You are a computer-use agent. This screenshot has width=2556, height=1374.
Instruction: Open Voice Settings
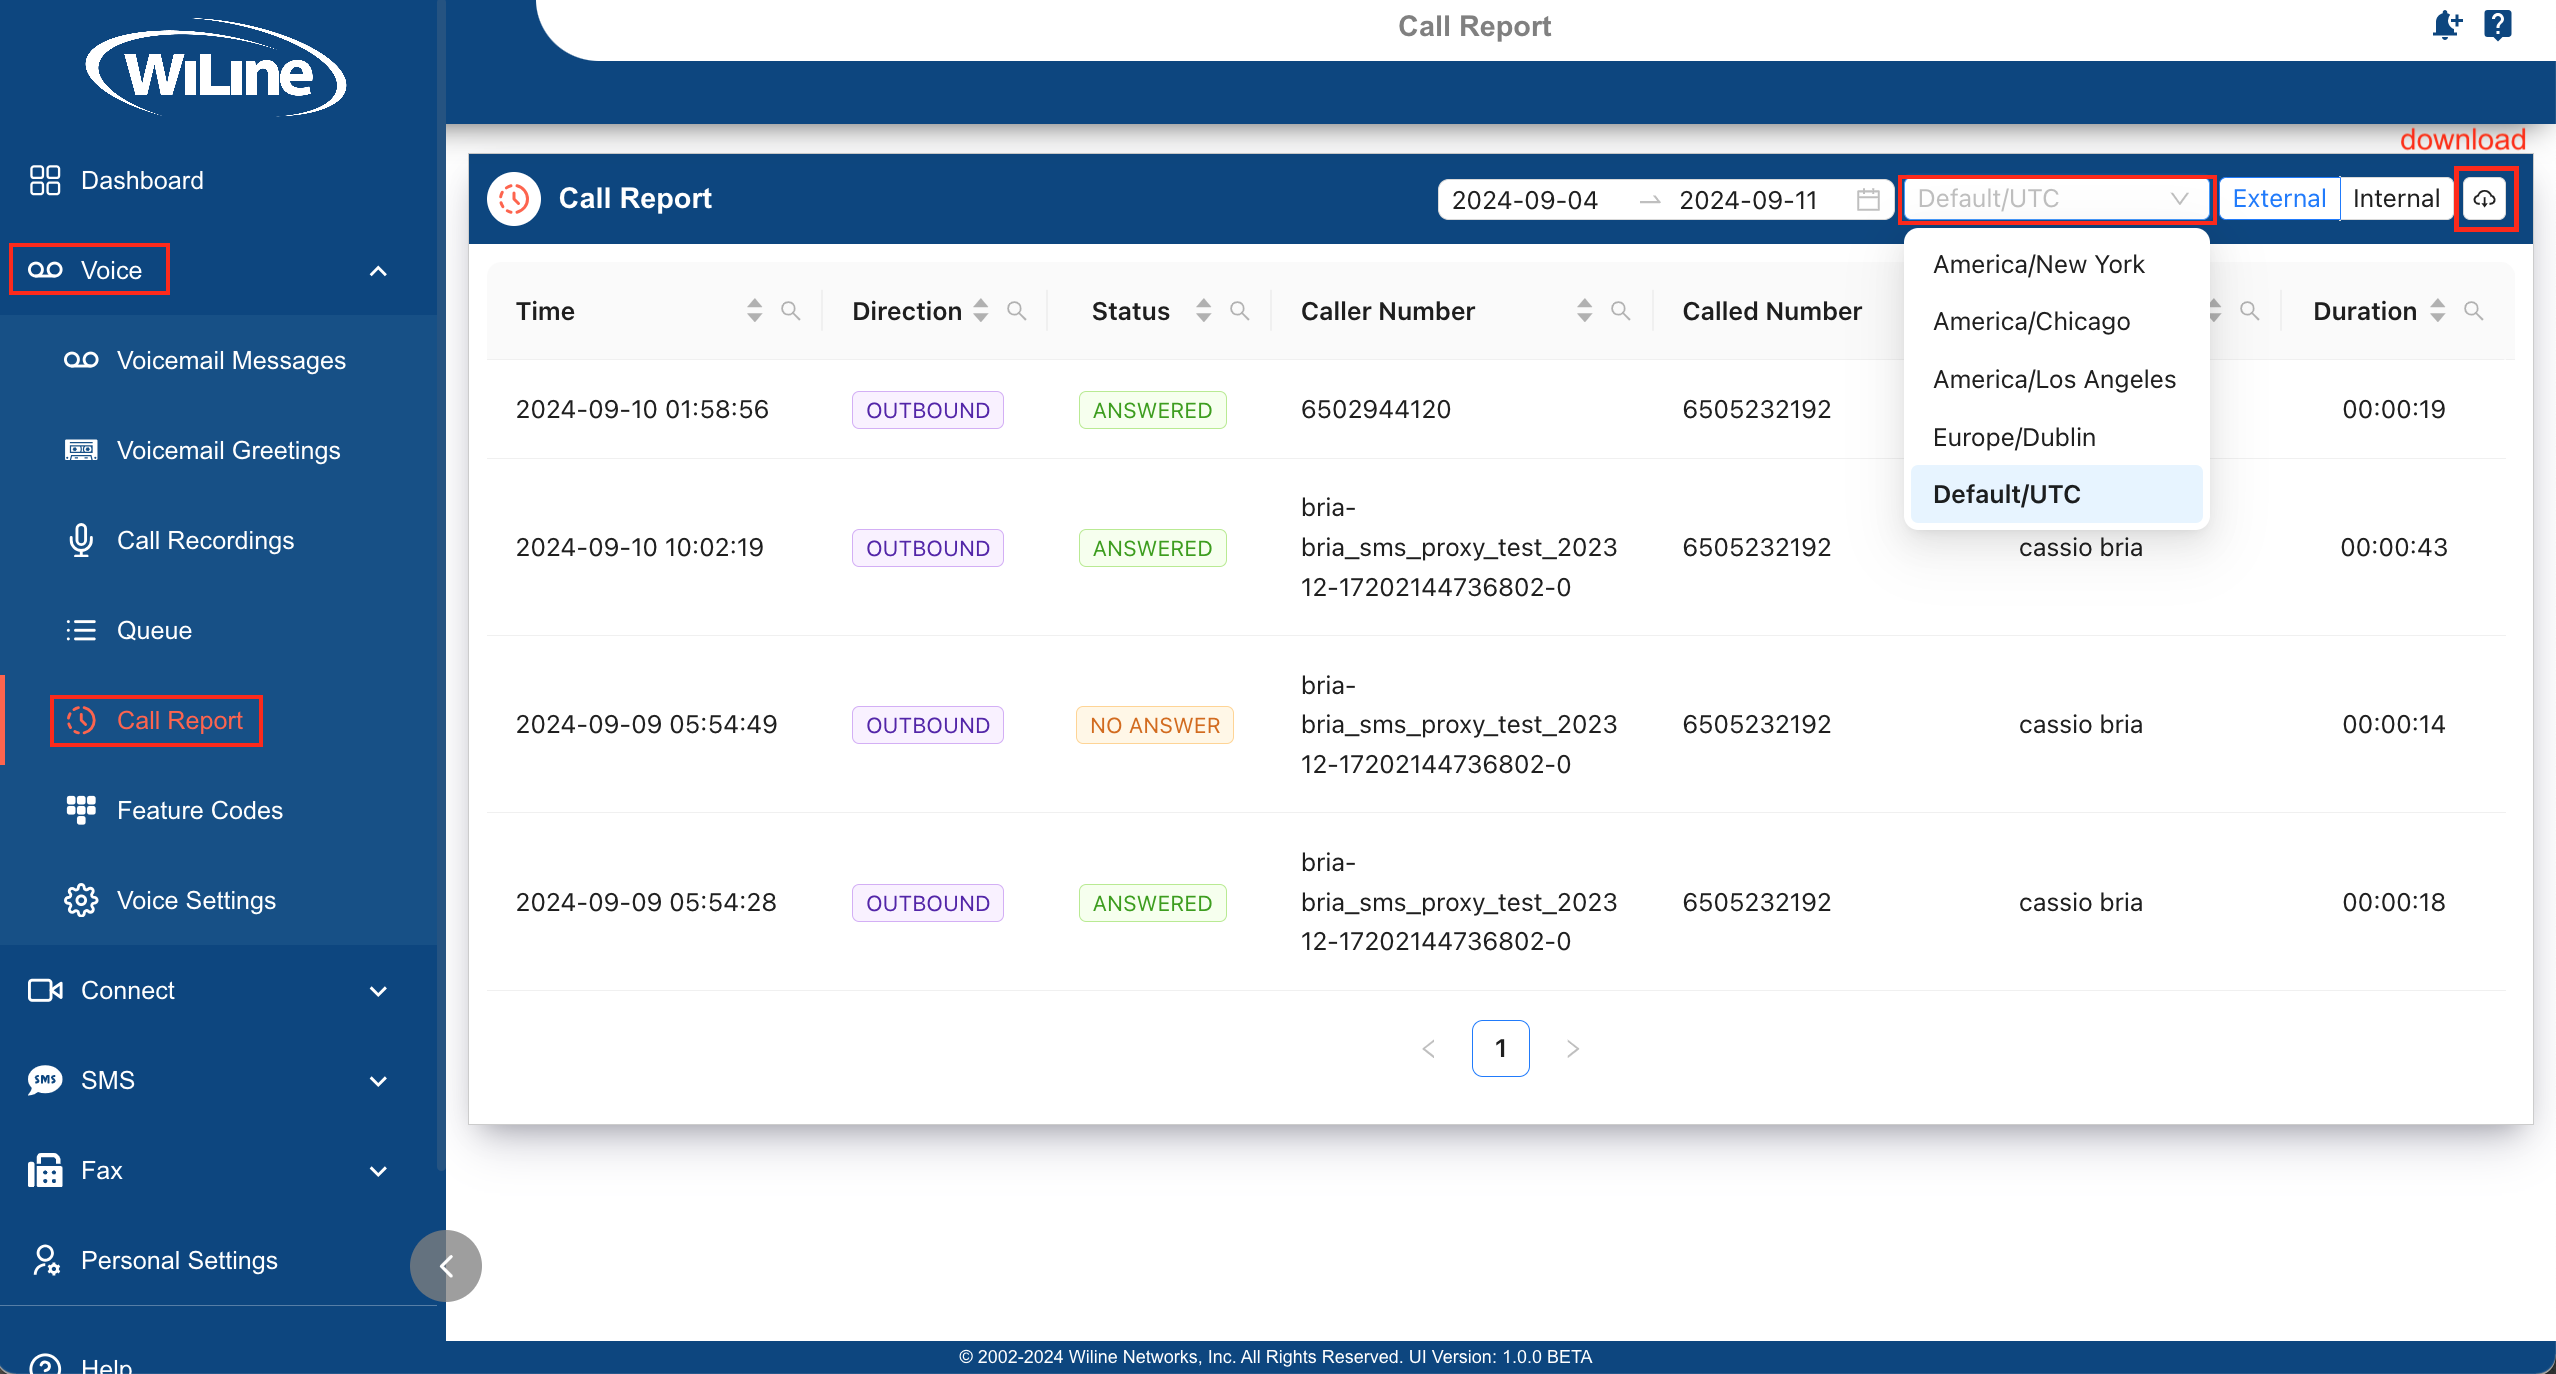(196, 900)
